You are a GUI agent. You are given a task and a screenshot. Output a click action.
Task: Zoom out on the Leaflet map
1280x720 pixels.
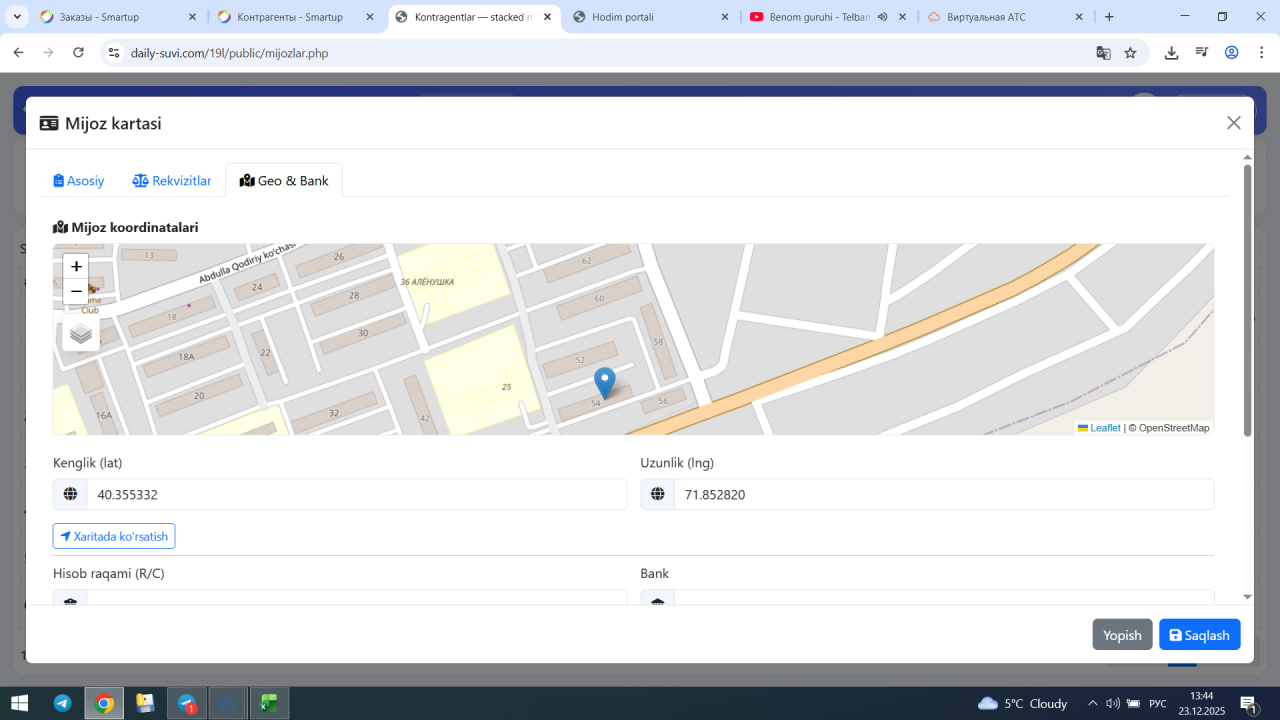(x=76, y=291)
